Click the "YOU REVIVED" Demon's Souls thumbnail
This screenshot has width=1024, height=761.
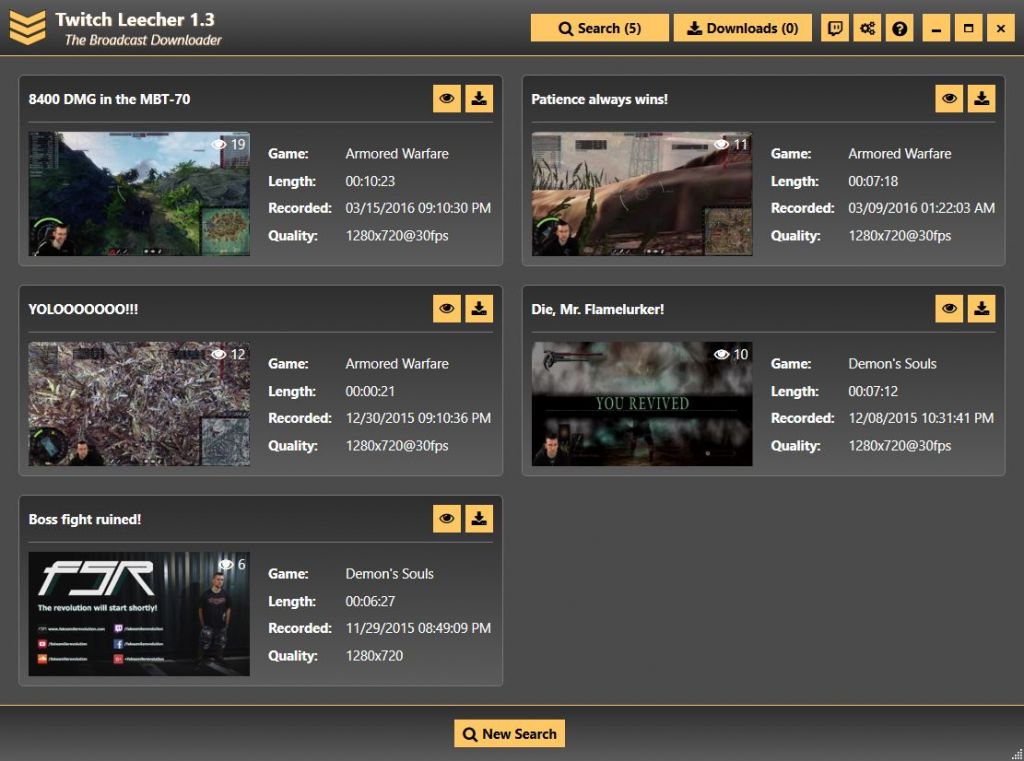click(x=641, y=404)
